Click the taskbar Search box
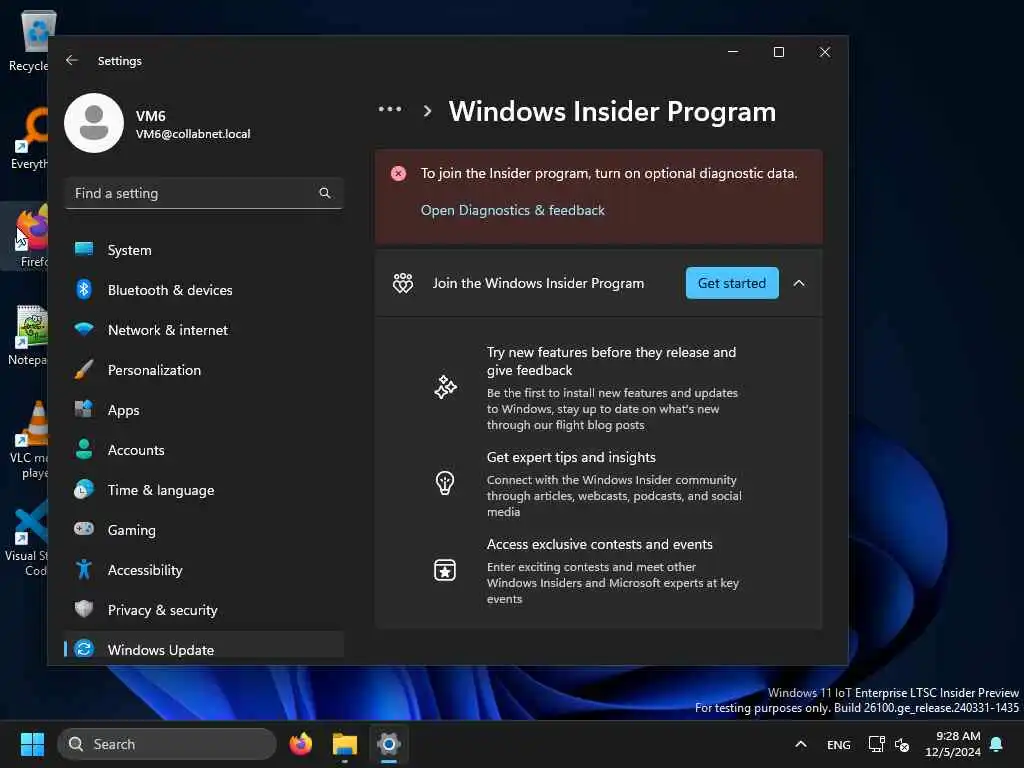Viewport: 1024px width, 768px height. point(167,744)
